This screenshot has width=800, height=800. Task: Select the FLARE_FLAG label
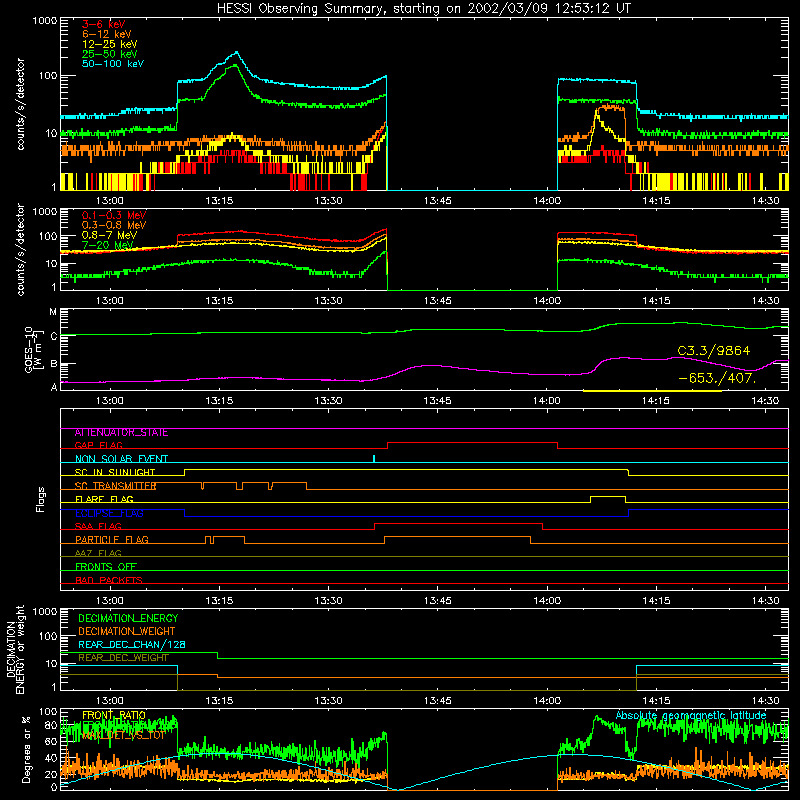[x=104, y=499]
